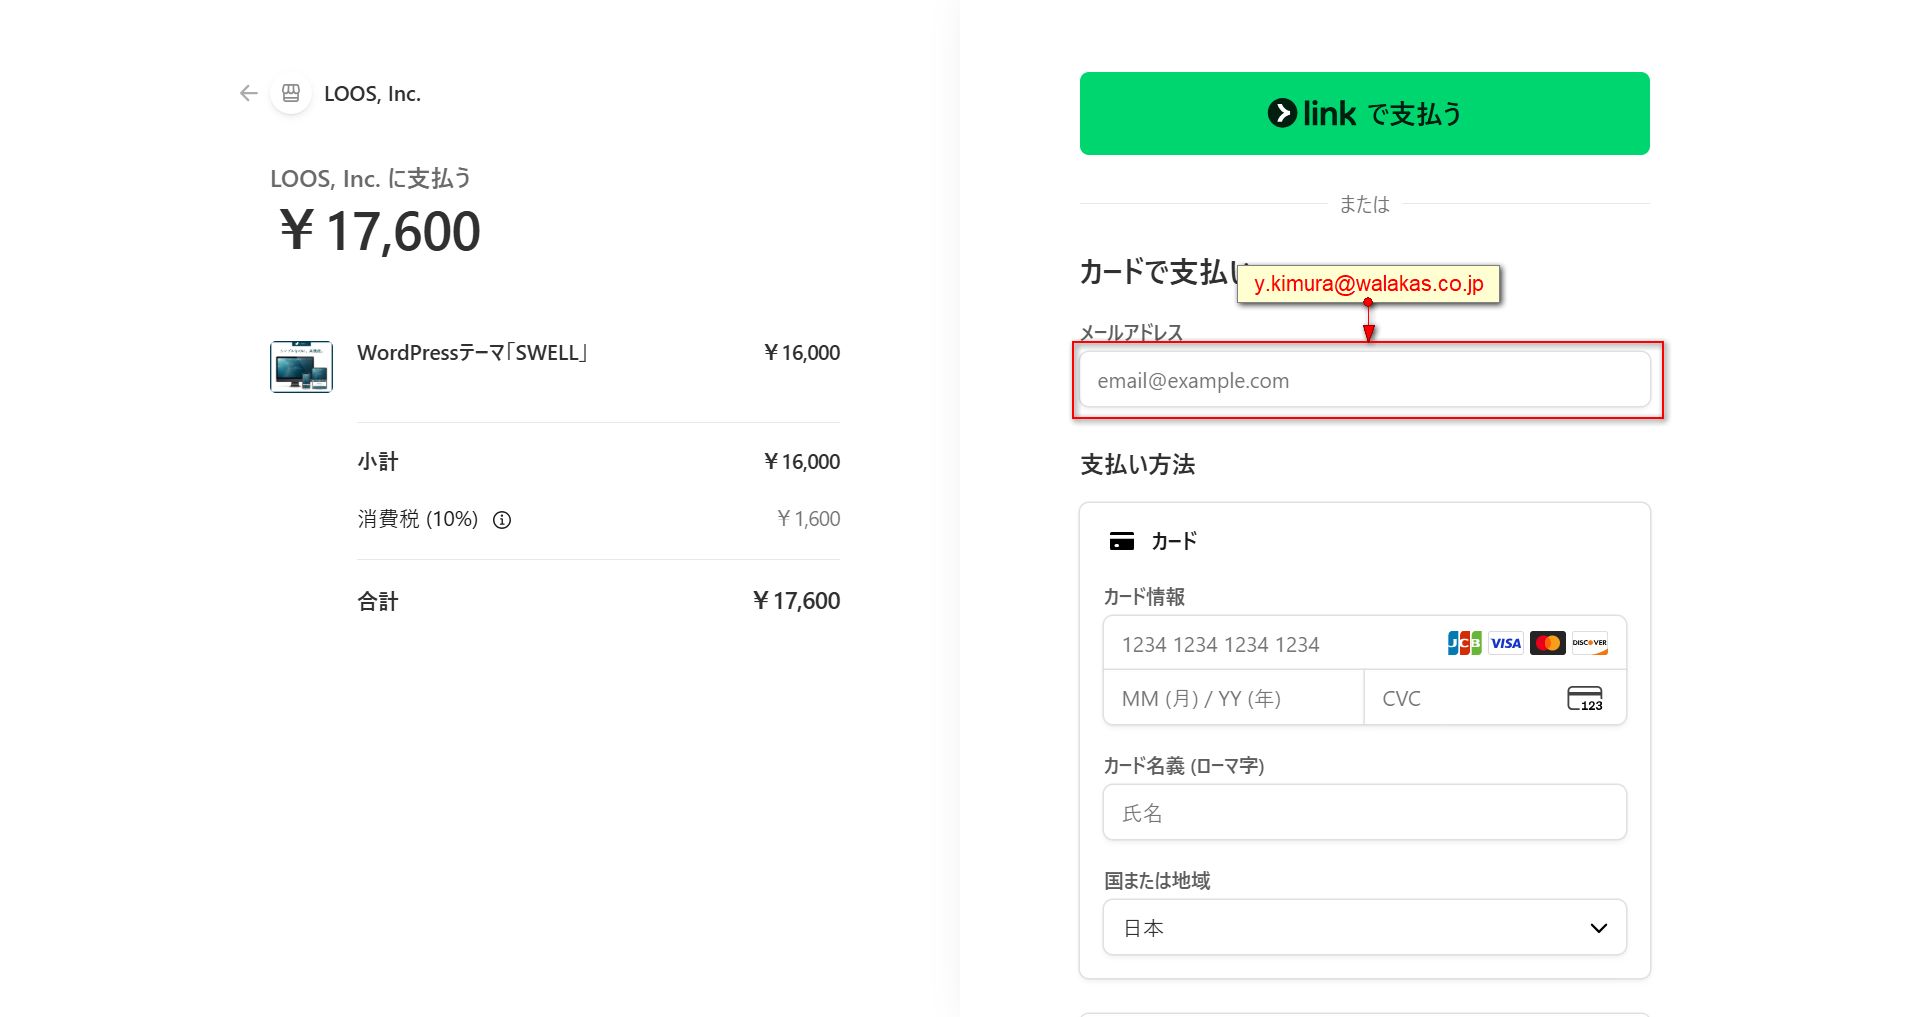
Task: Open the country dropdown showing 日本
Action: pyautogui.click(x=1364, y=928)
